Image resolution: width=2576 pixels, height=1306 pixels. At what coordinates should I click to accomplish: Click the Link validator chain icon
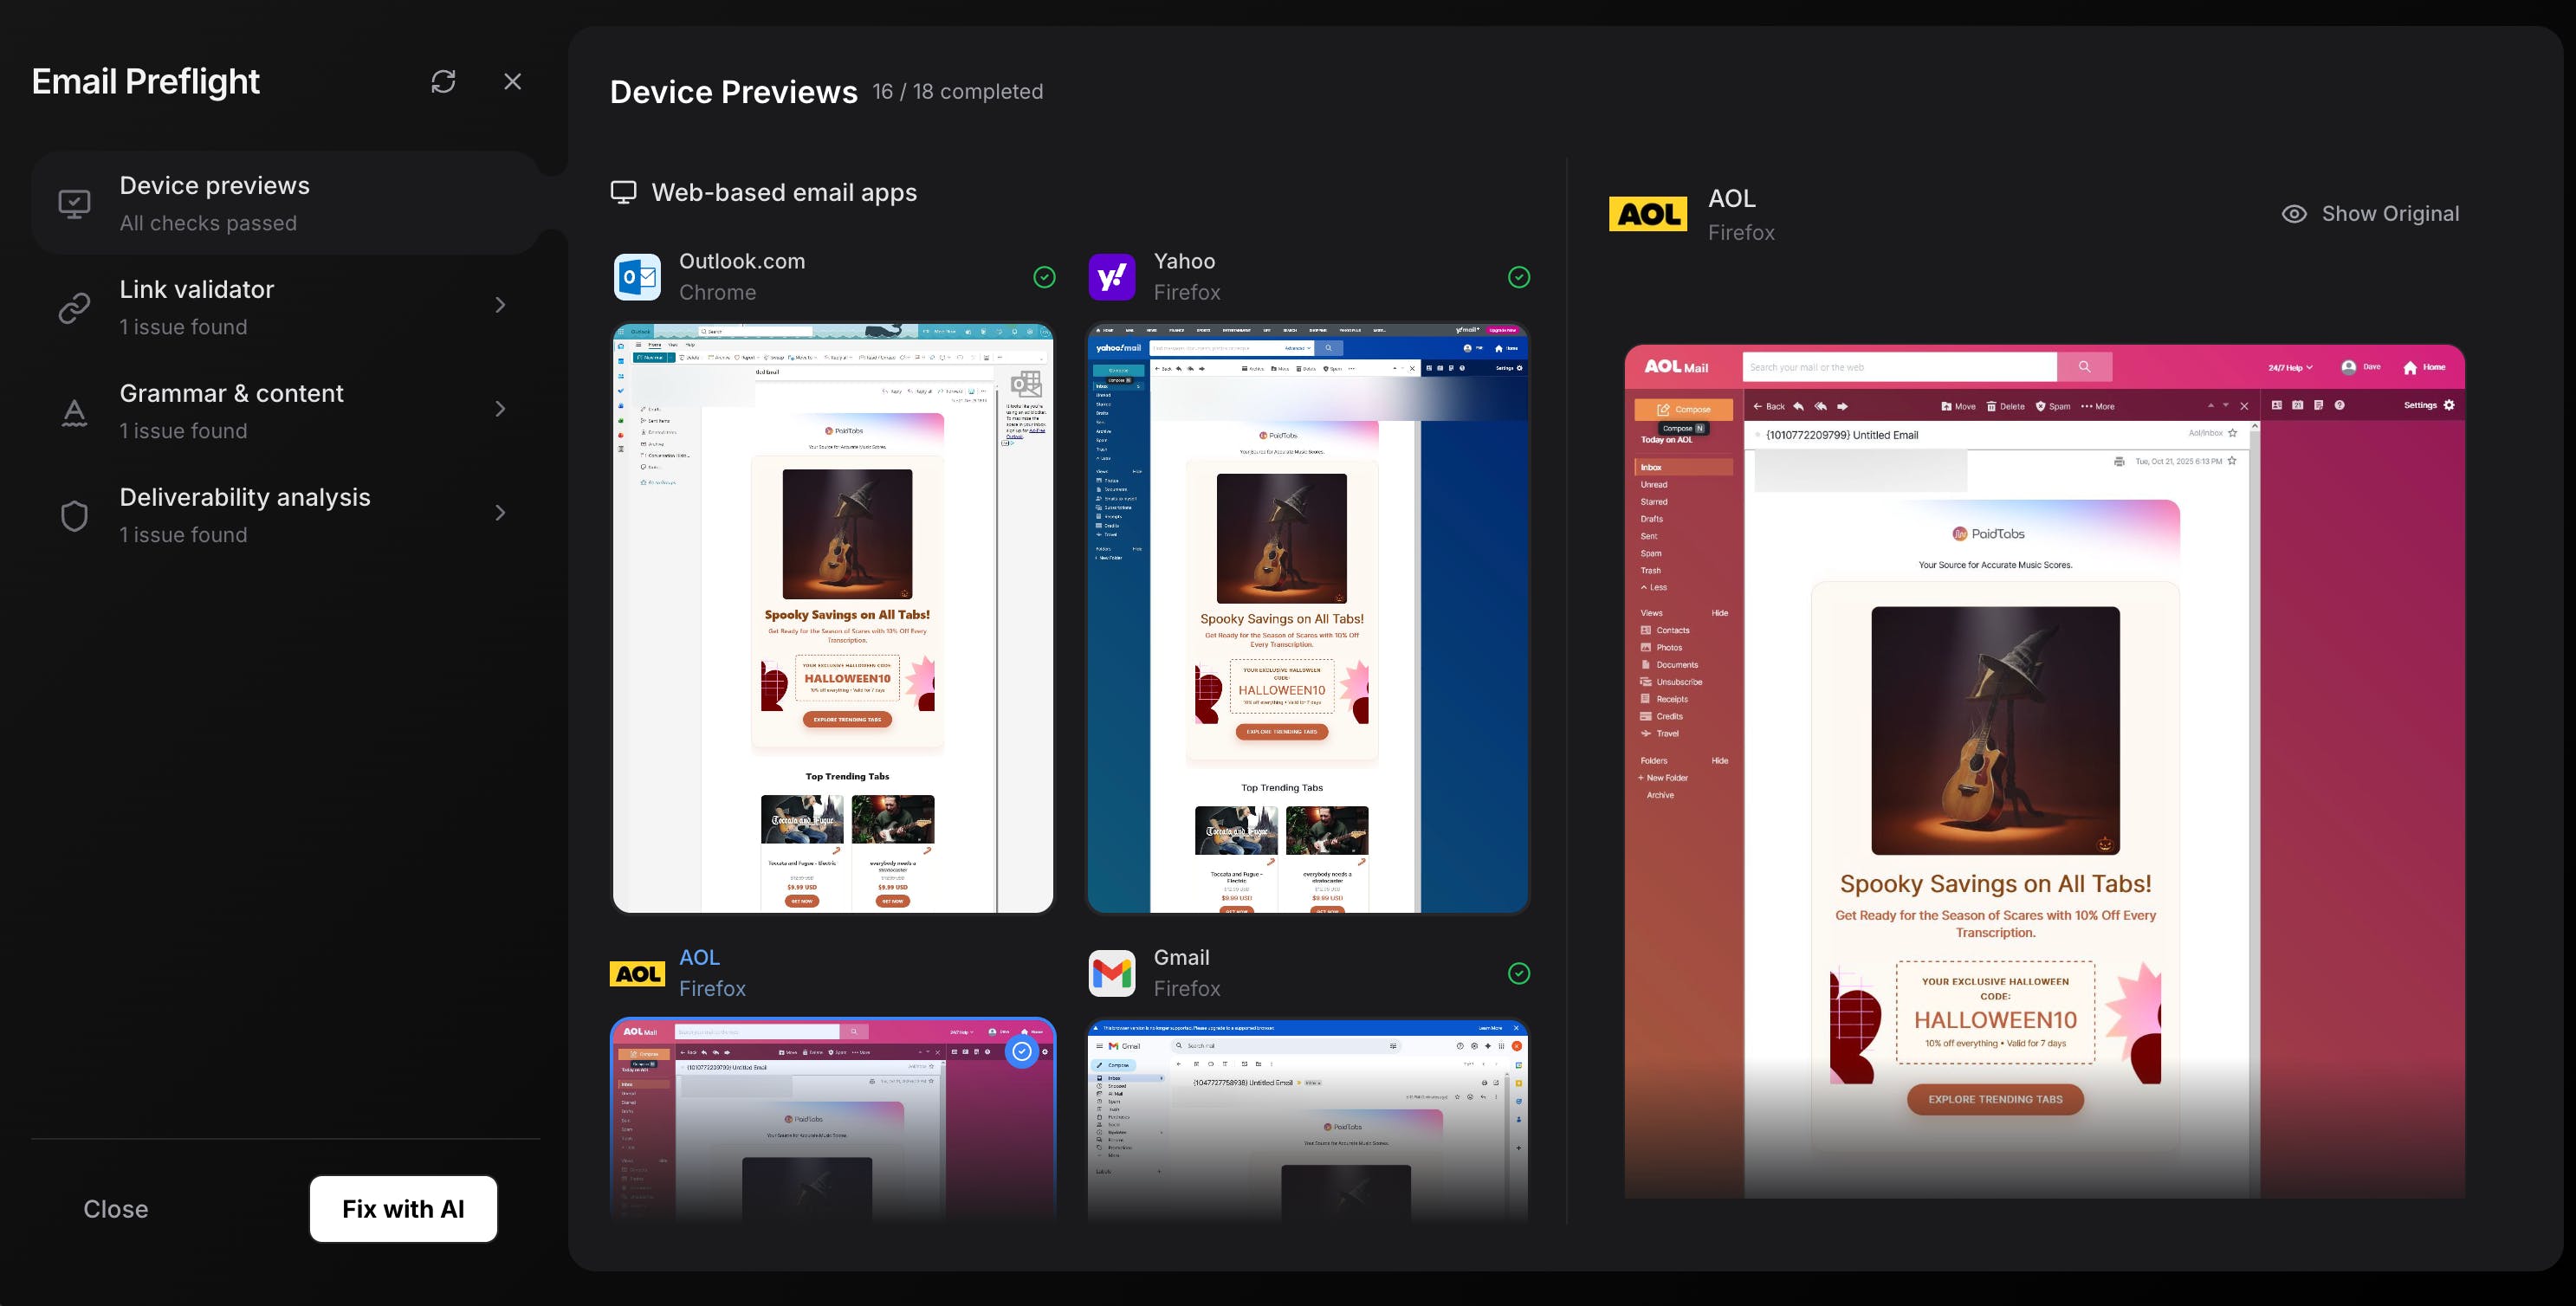[x=75, y=308]
